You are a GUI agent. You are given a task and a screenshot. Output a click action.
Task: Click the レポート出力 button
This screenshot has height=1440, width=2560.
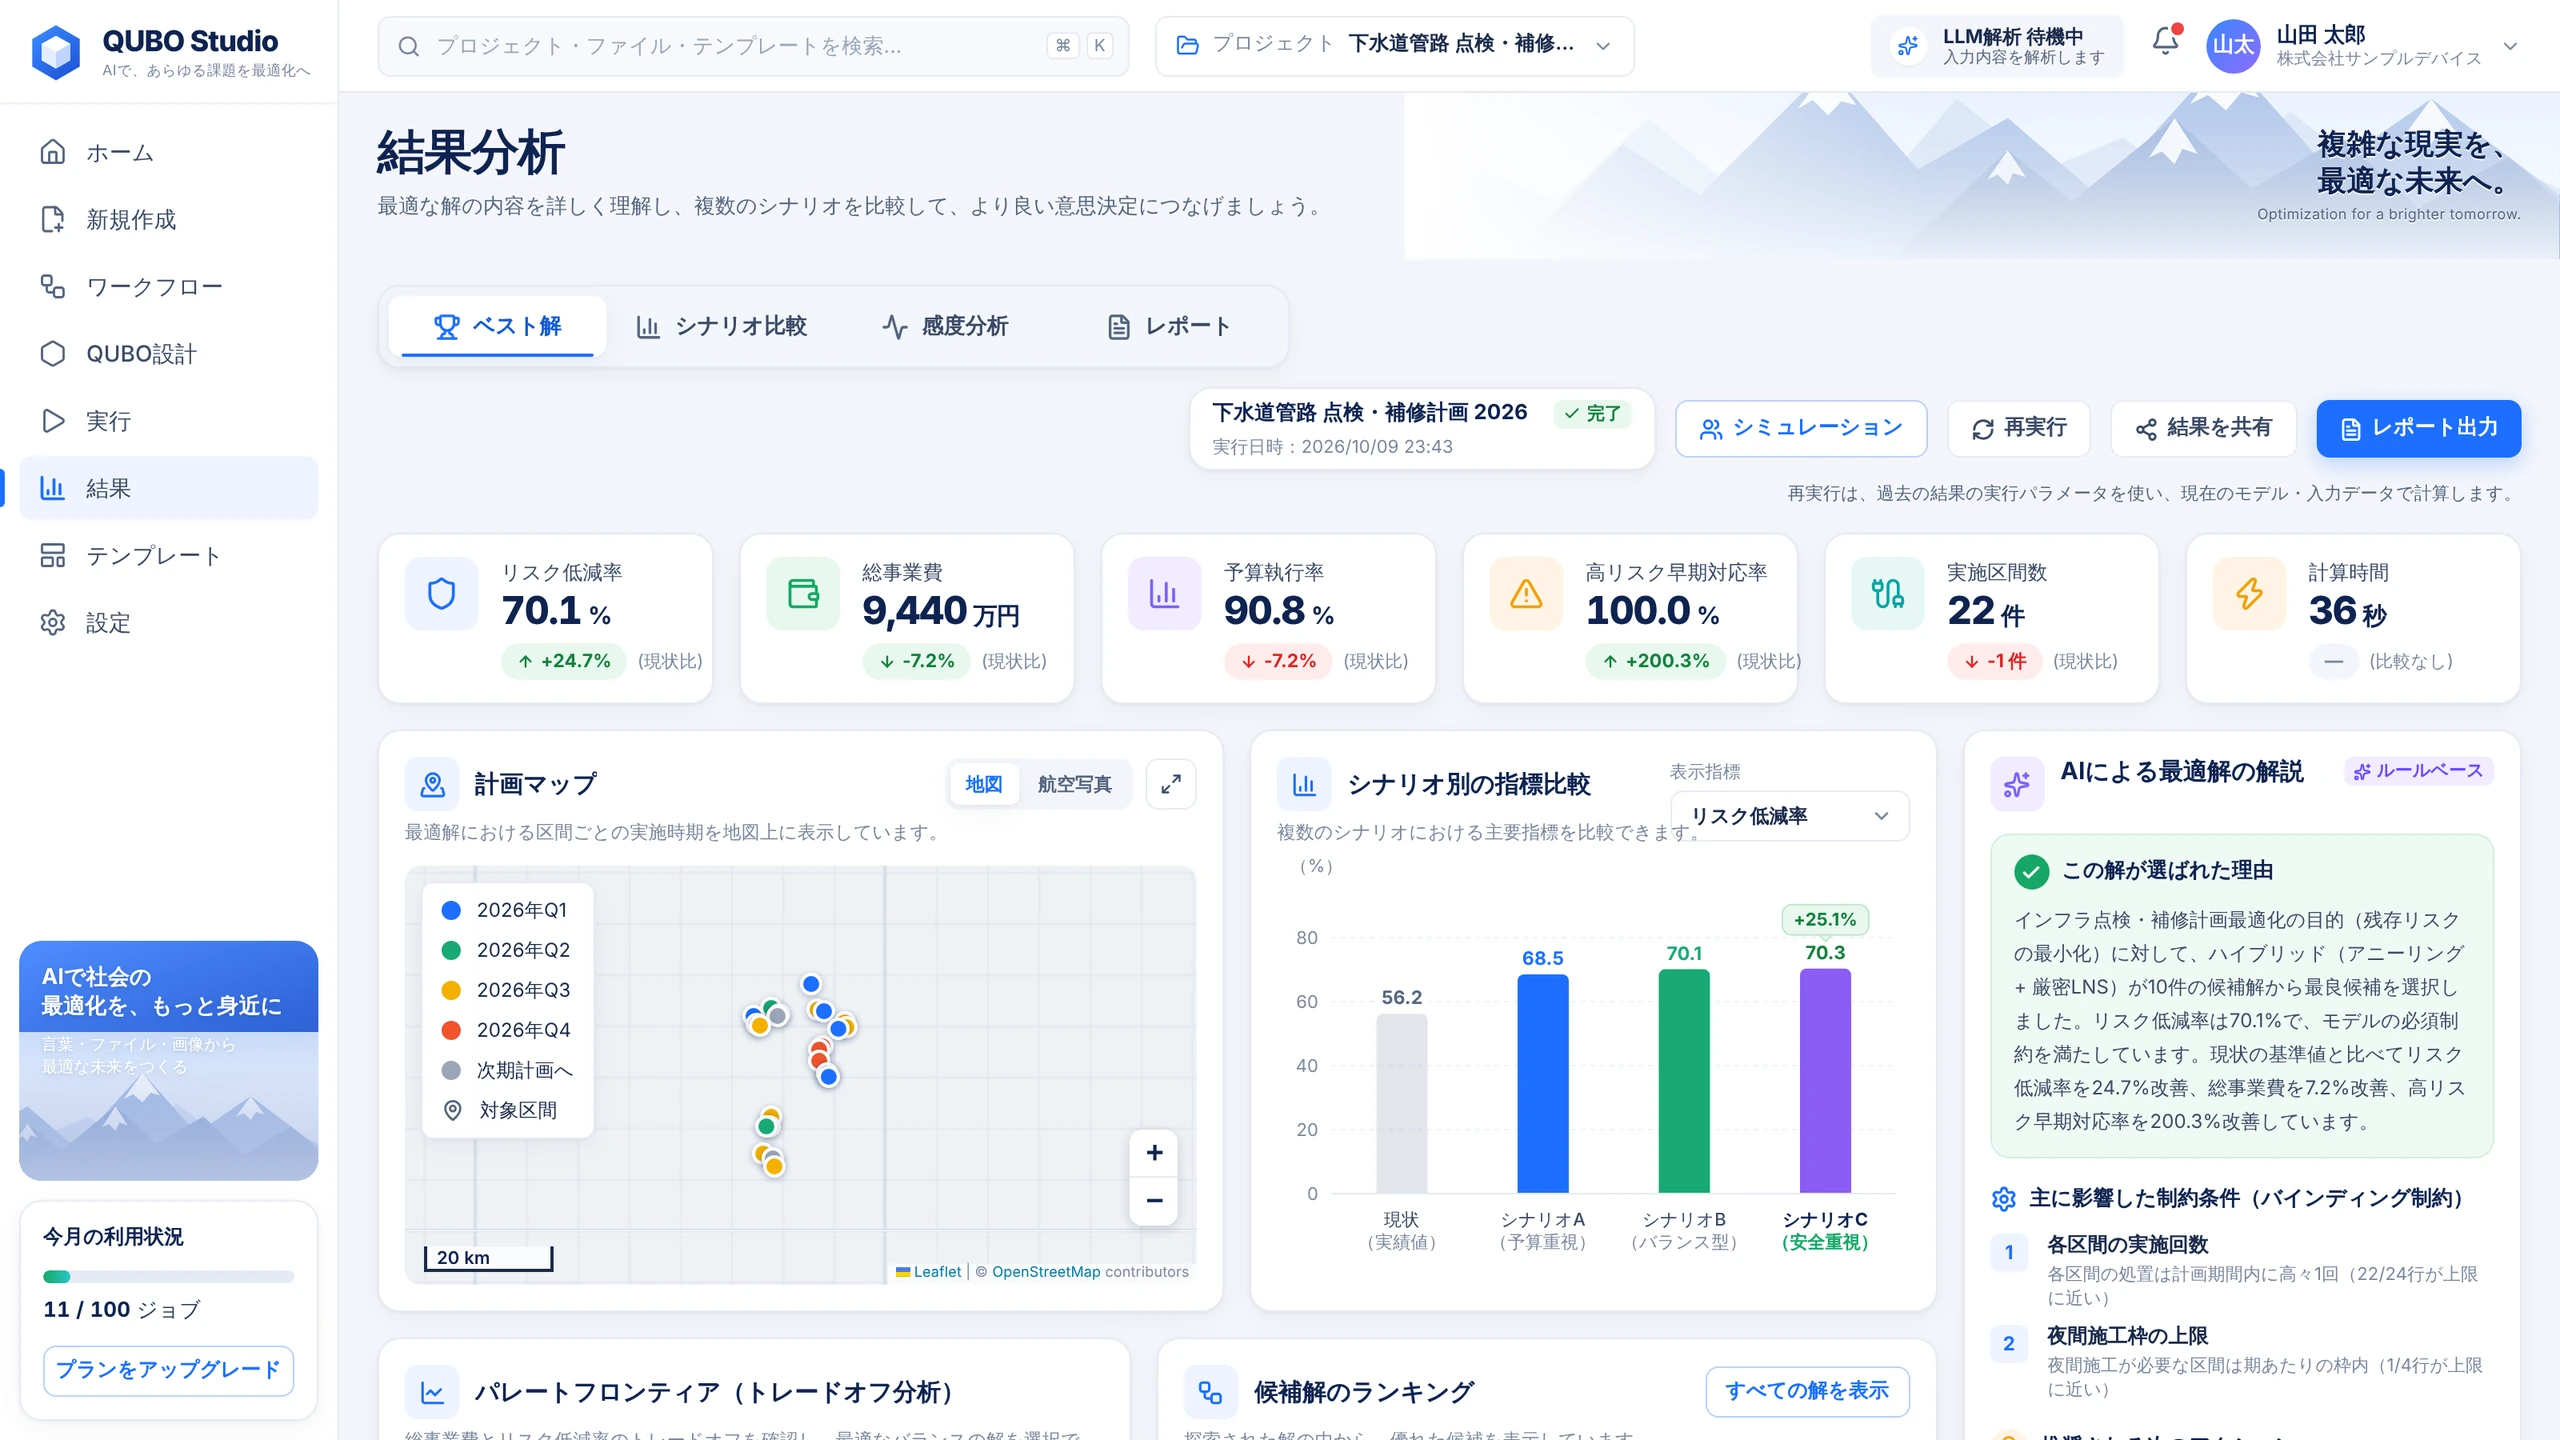click(x=2419, y=428)
